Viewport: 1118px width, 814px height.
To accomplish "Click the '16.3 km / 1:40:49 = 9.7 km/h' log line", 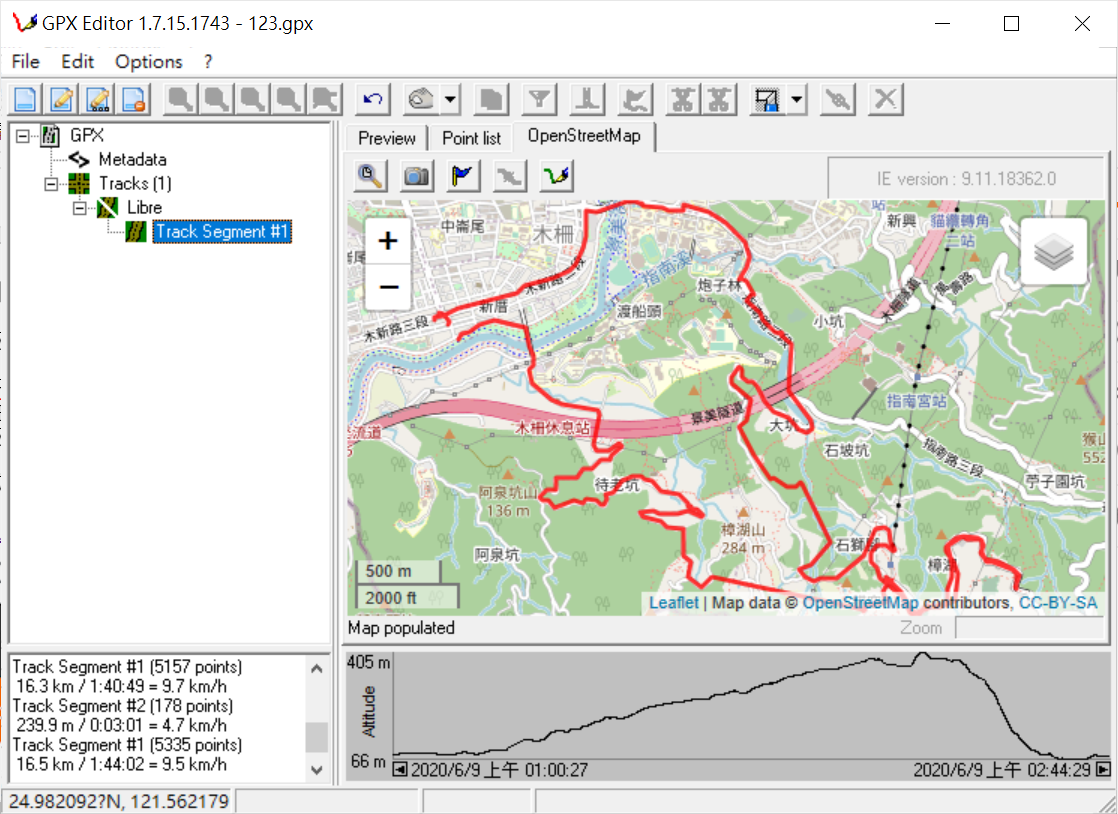I will click(x=121, y=686).
